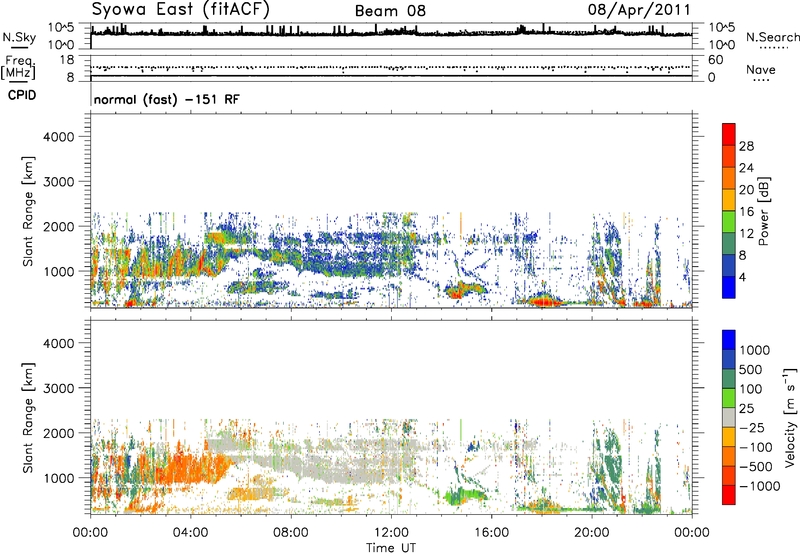The width and height of the screenshot is (800, 554).
Task: Pick the gray -25 to 25 velocity segment
Action: (x=729, y=418)
